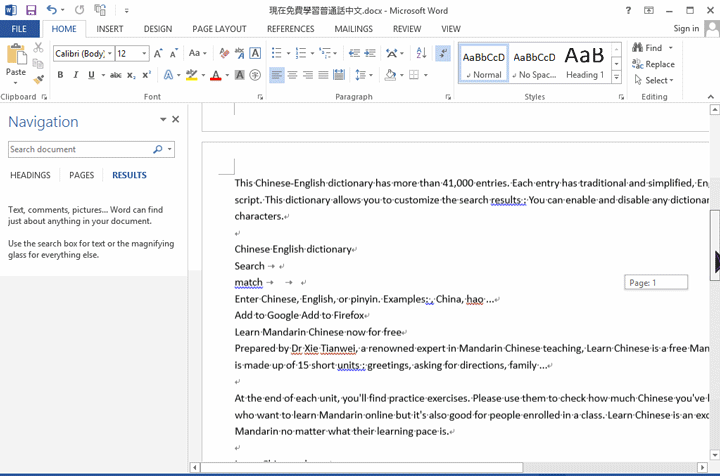Toggle Align Left paragraph button
720x476 pixels.
tap(276, 75)
